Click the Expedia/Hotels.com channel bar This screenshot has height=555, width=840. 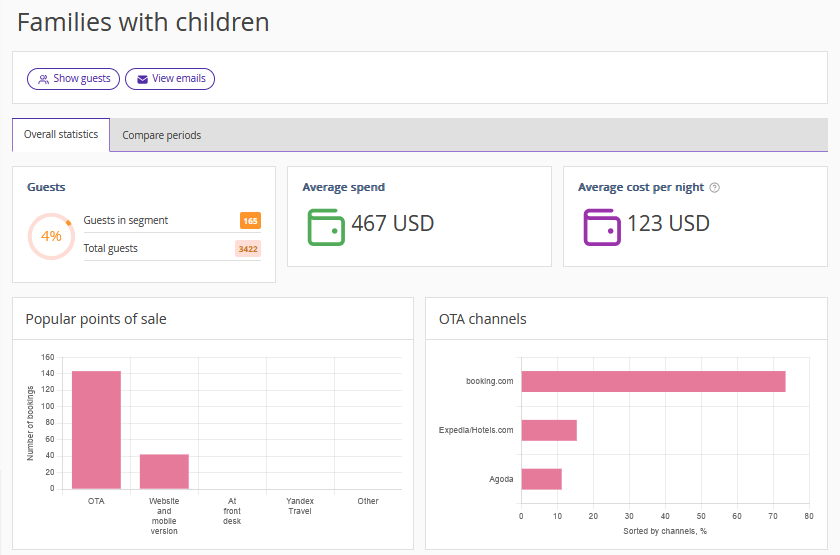tap(548, 430)
